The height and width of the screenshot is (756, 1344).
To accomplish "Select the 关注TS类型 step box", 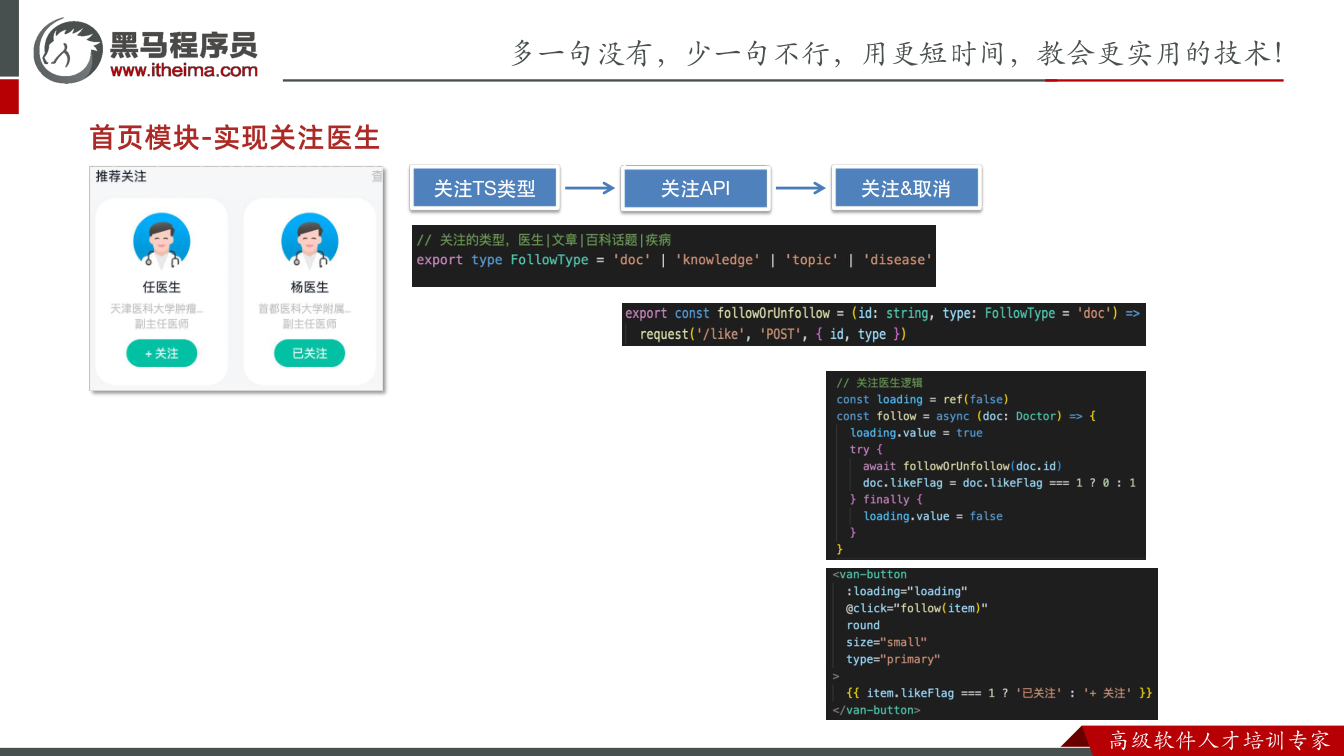I will pyautogui.click(x=485, y=188).
